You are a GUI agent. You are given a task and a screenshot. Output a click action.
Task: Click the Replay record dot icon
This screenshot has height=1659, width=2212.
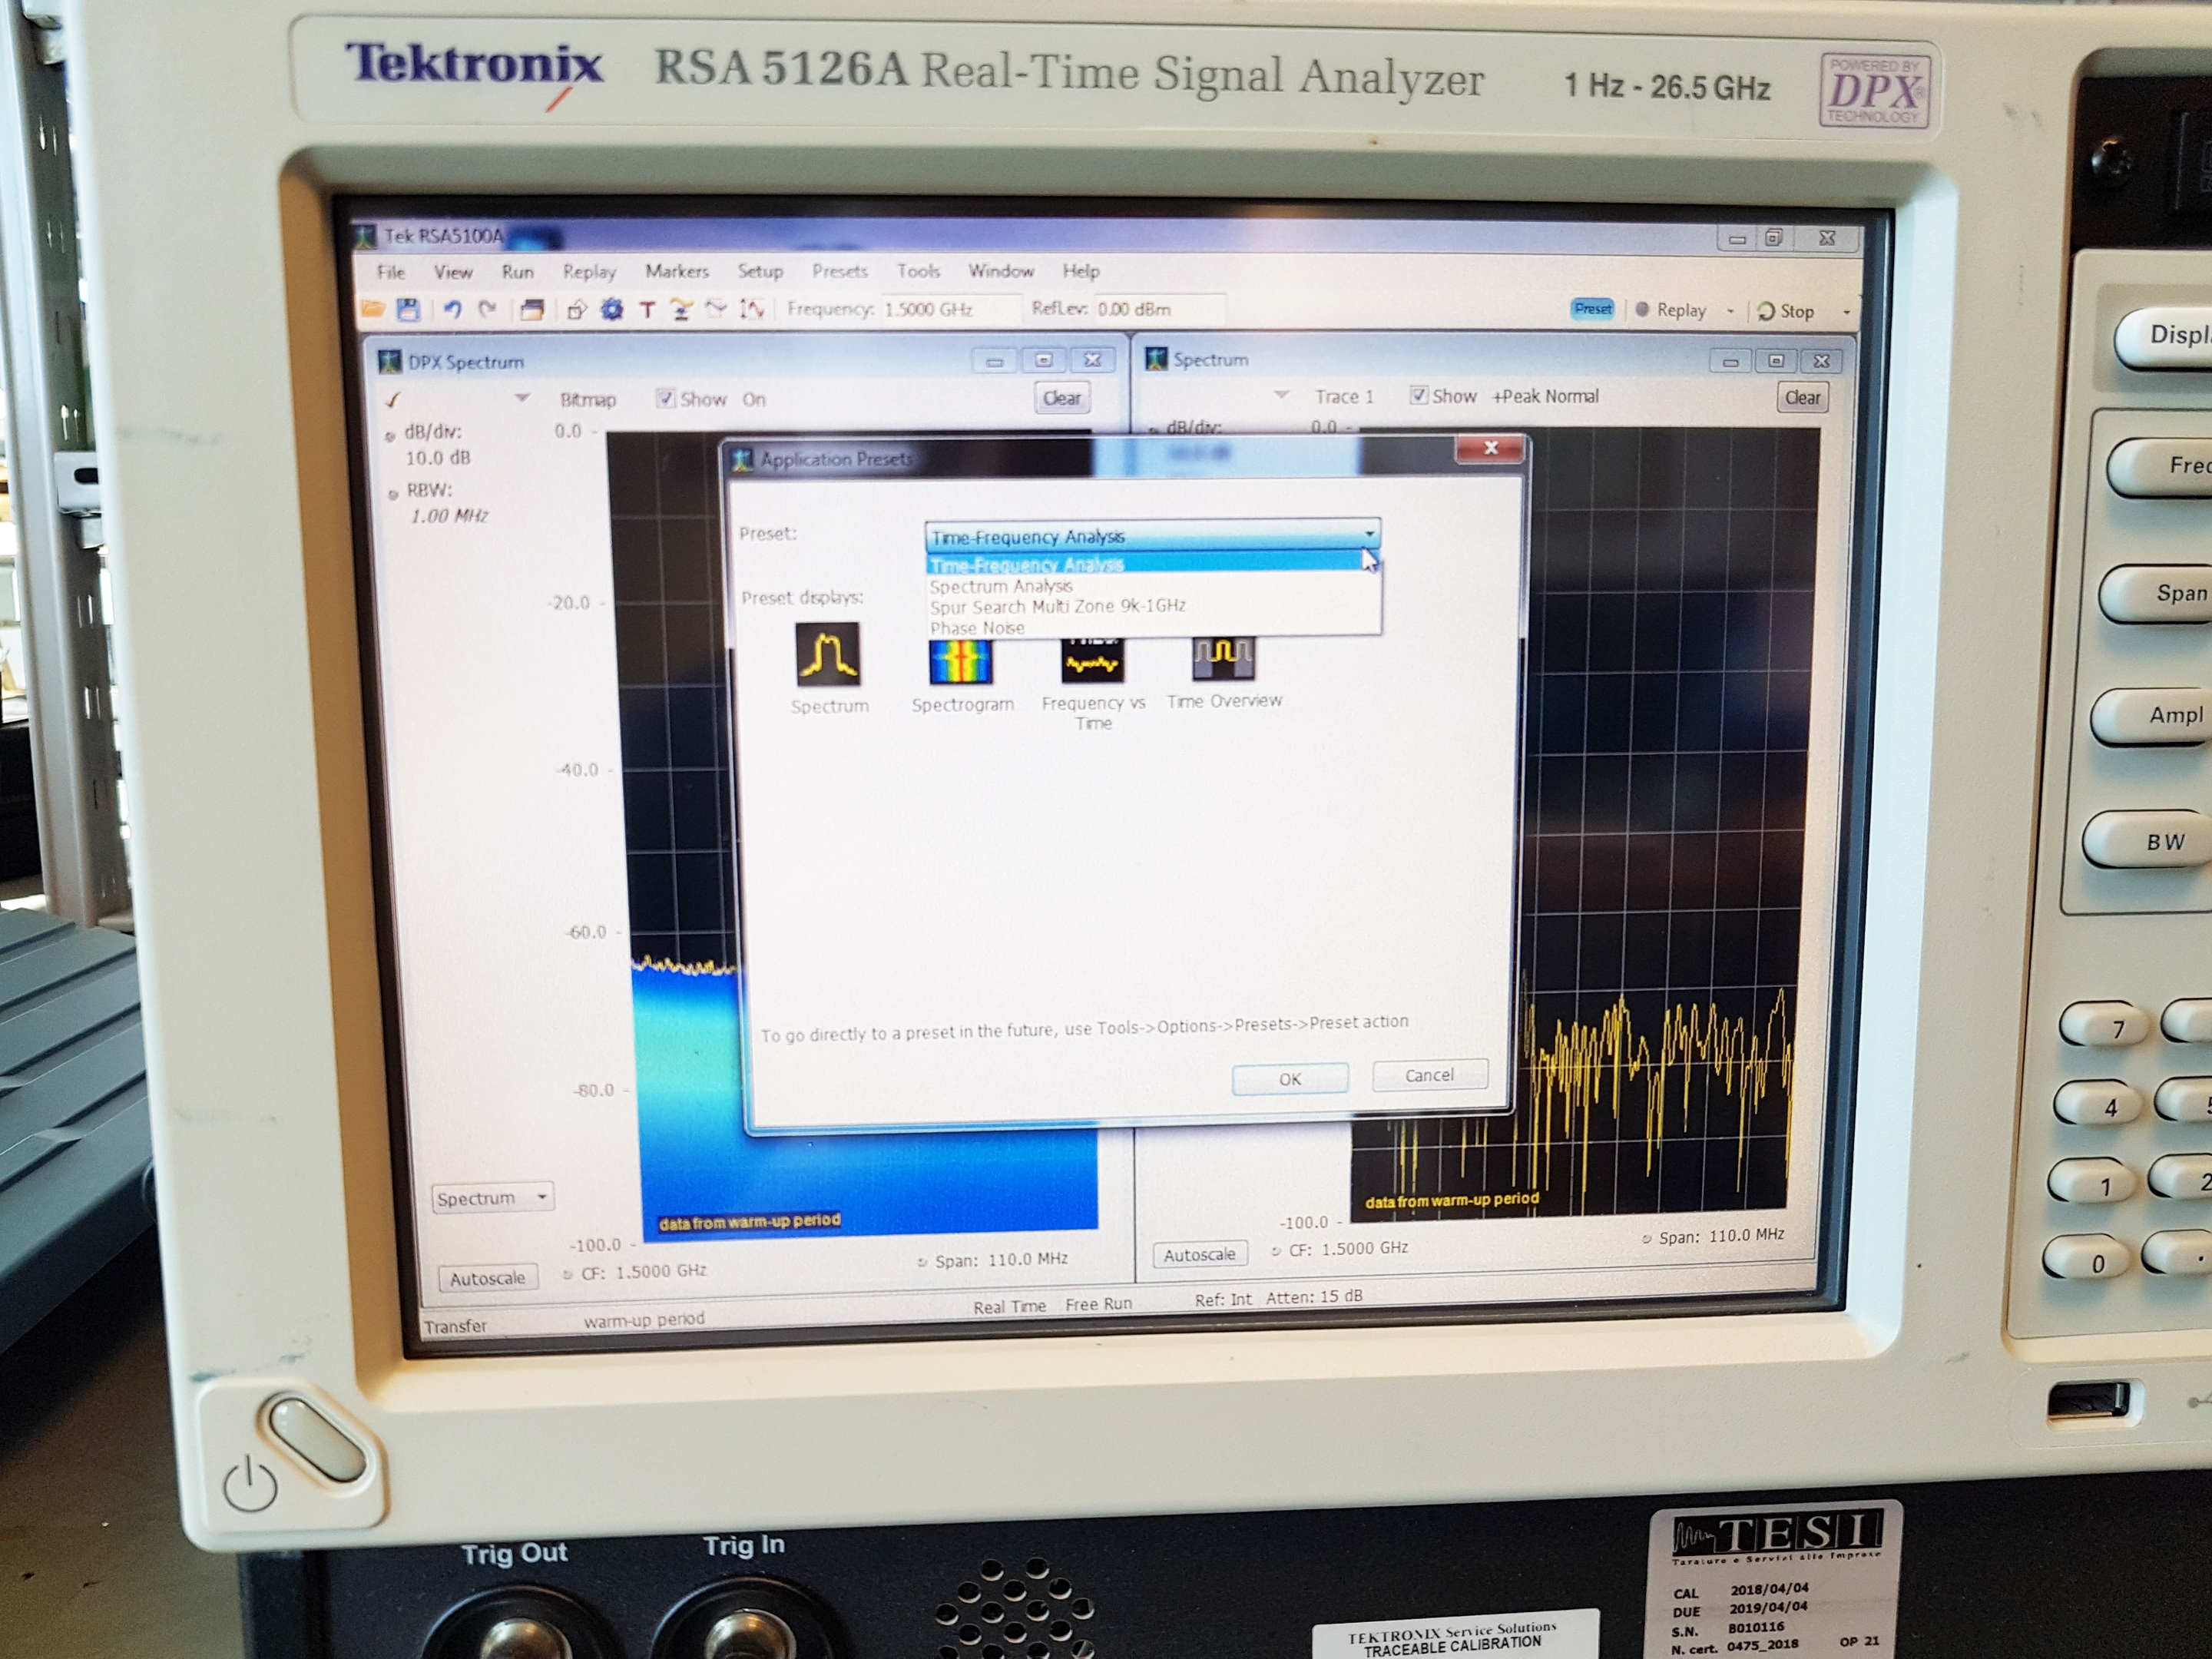pyautogui.click(x=1642, y=310)
